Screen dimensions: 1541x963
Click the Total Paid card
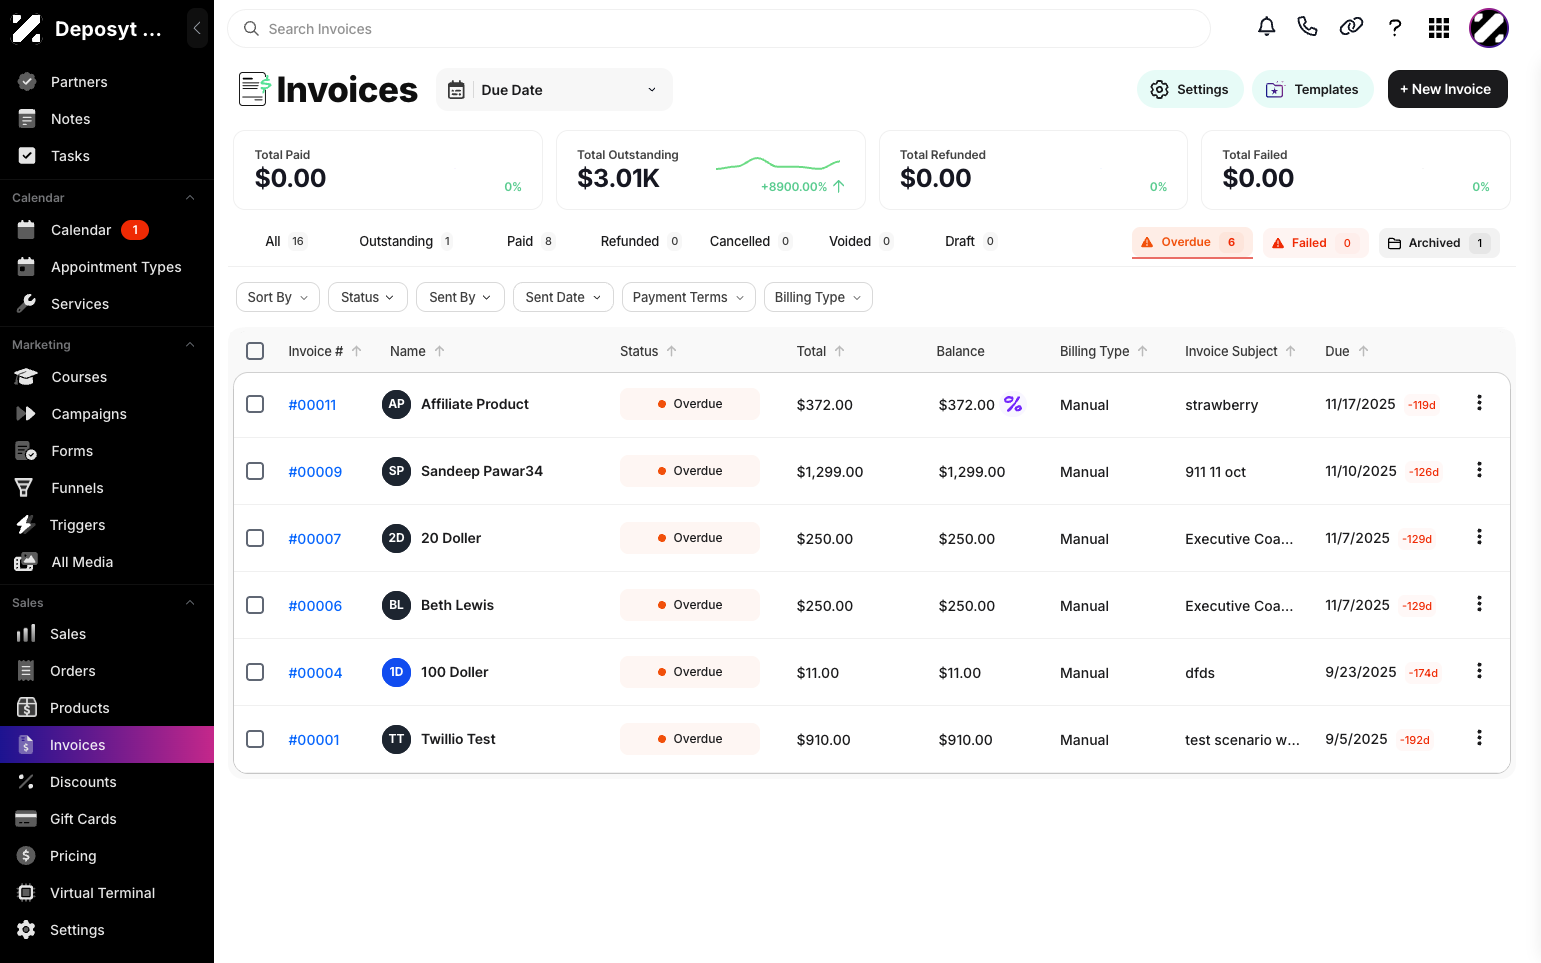[388, 170]
